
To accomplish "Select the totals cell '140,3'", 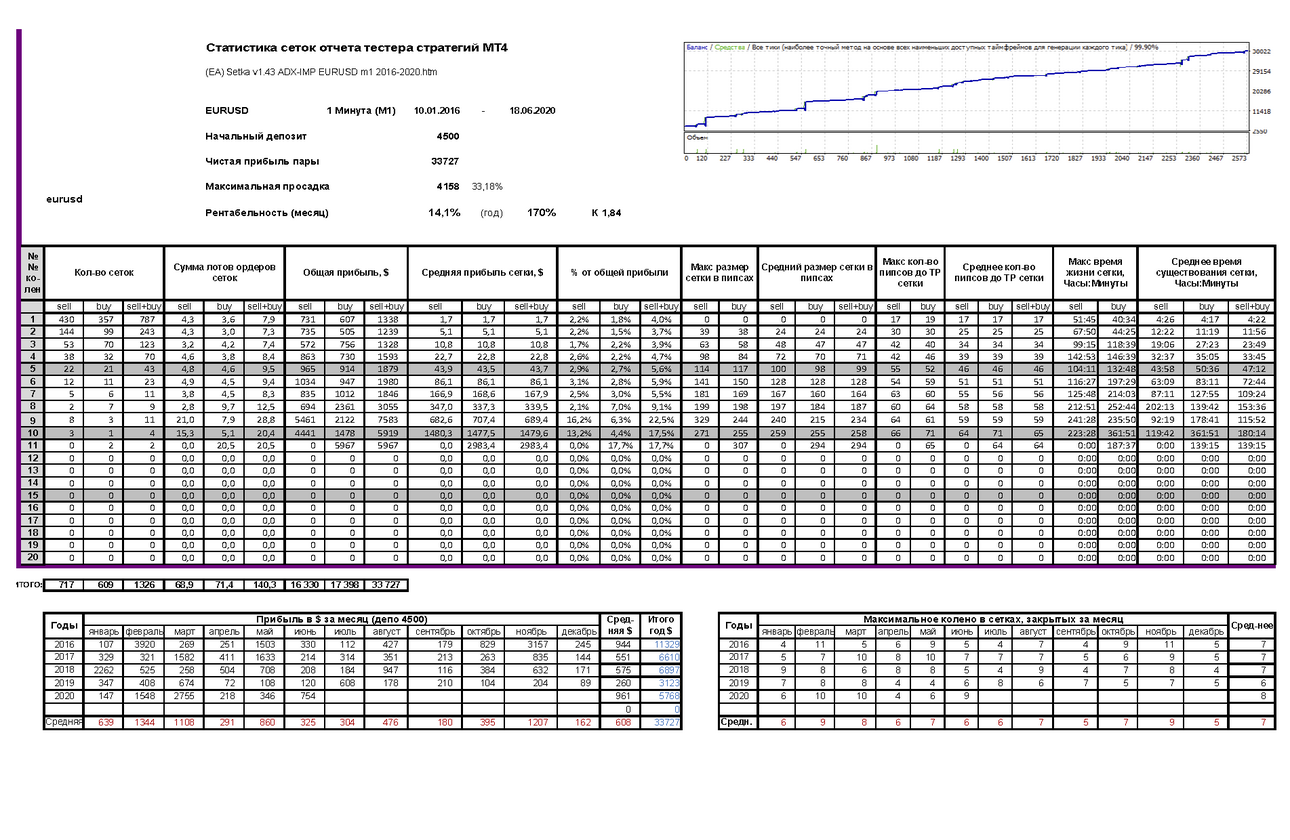I will point(264,583).
